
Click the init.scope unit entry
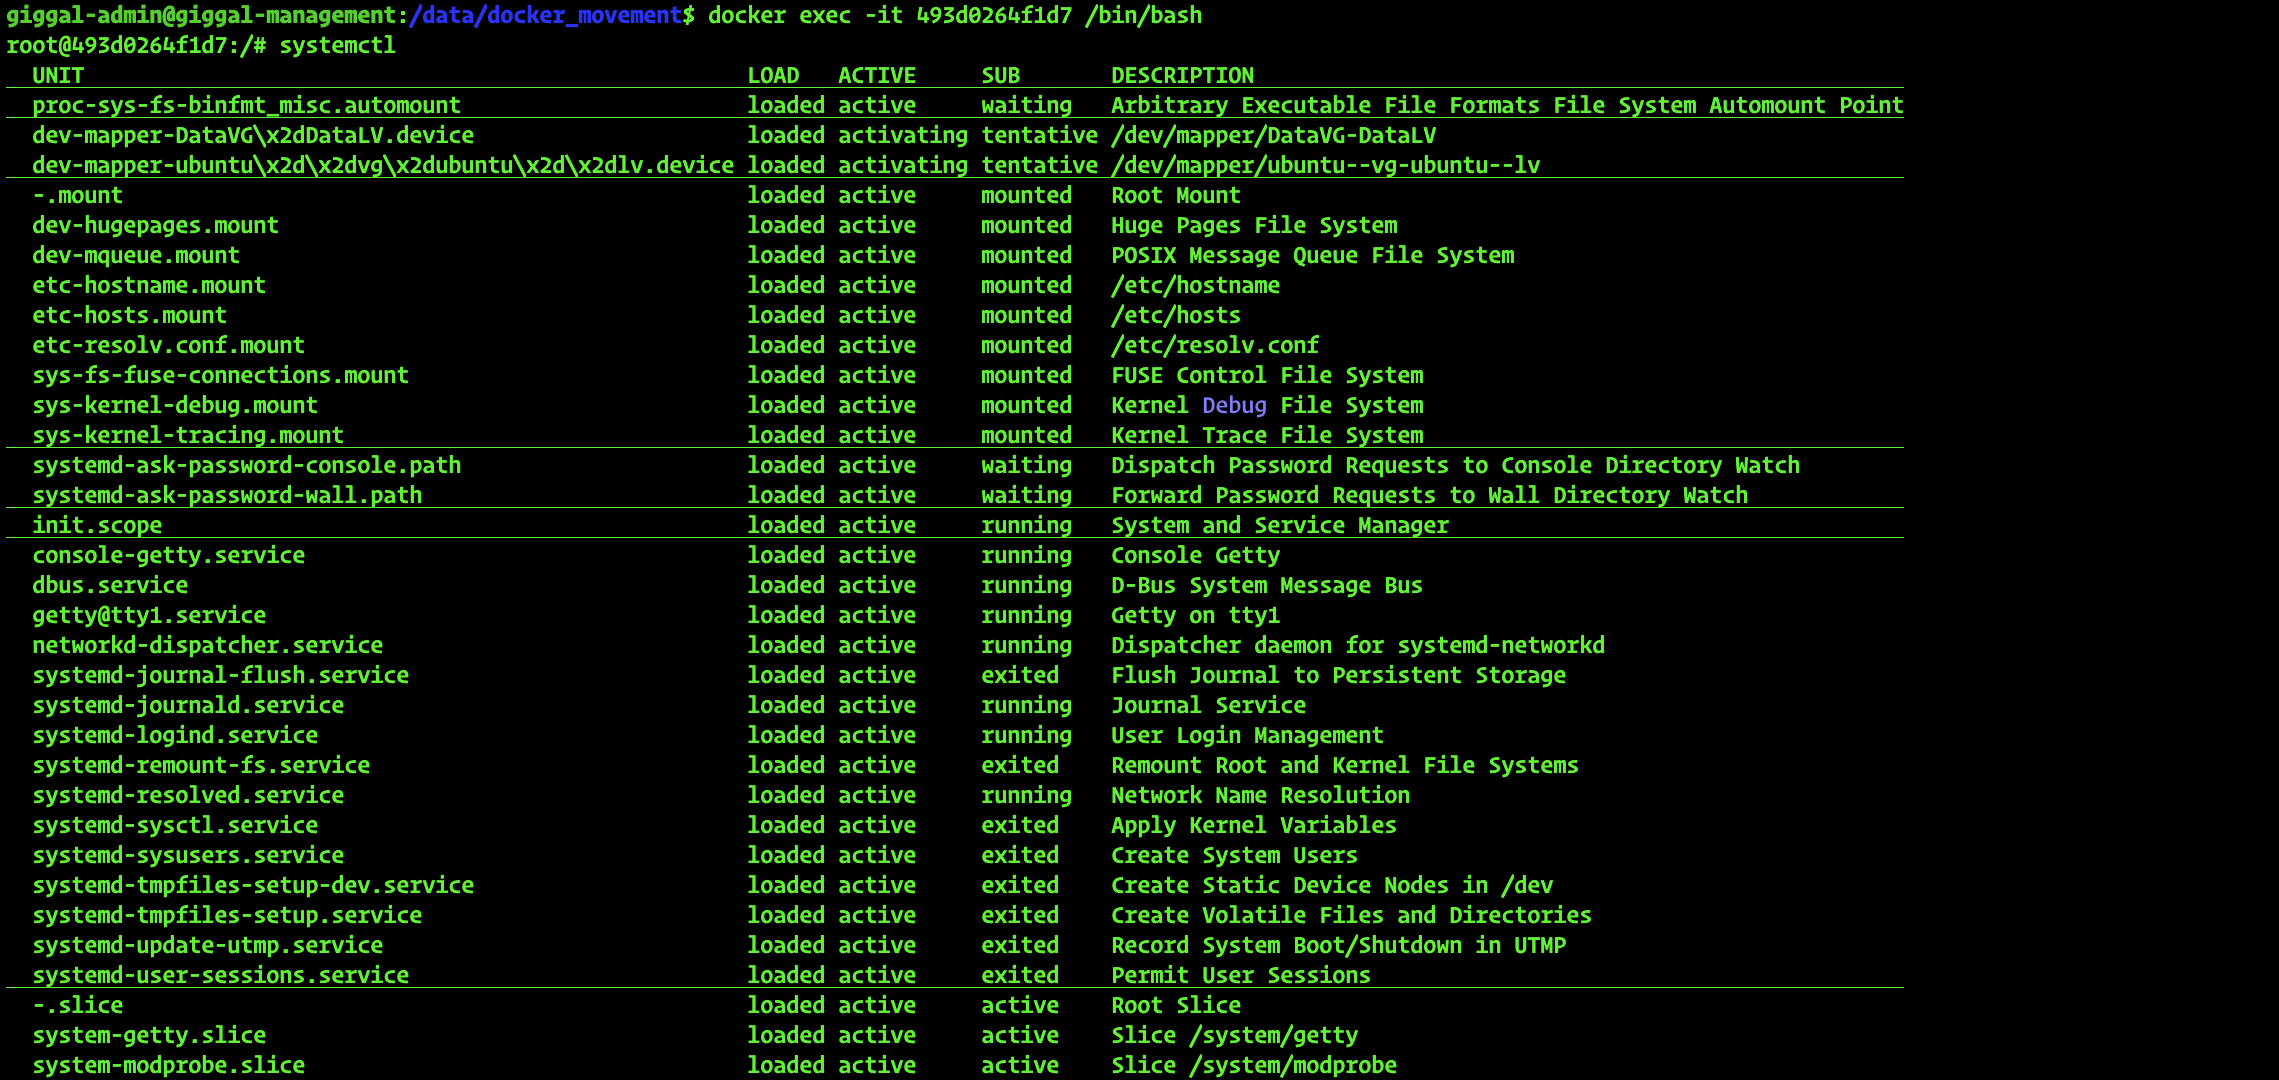[97, 526]
